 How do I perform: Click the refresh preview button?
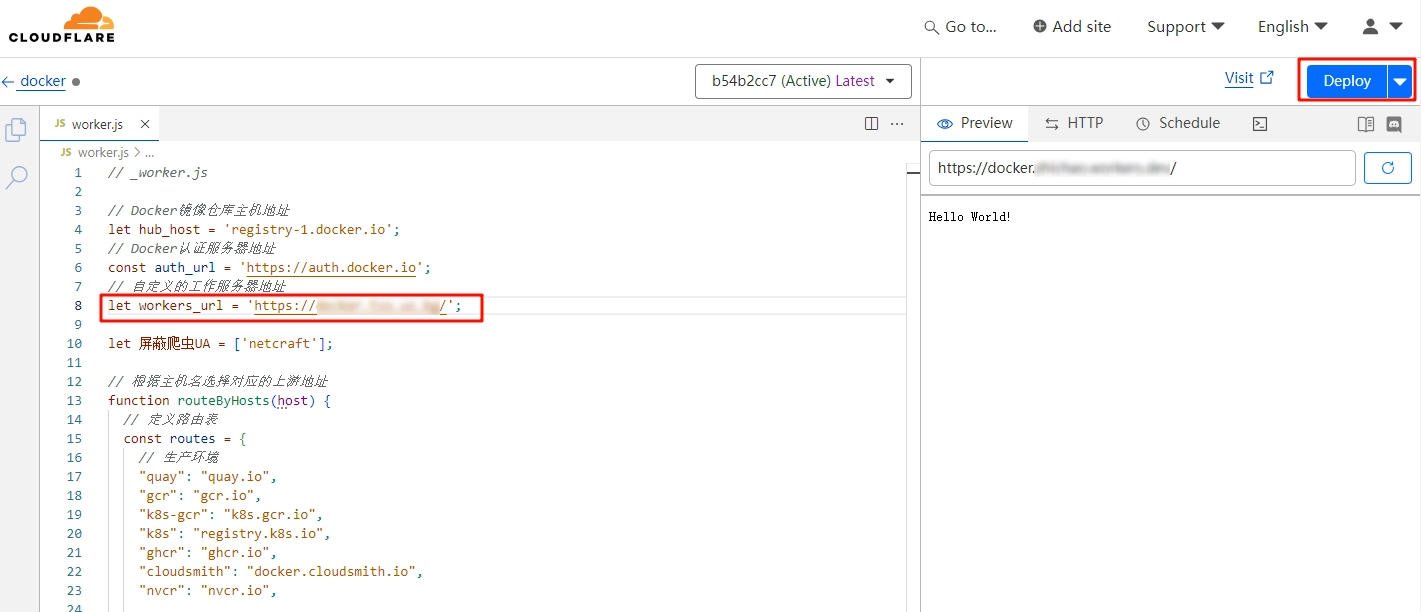(1387, 168)
